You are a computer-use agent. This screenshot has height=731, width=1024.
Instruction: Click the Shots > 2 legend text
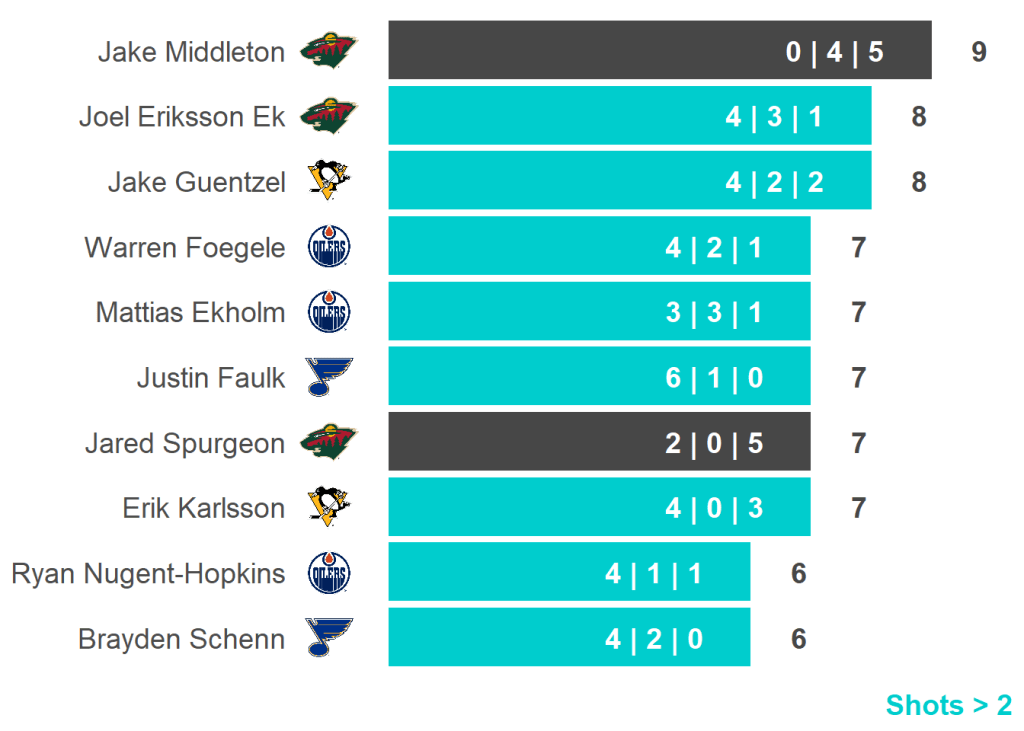tap(948, 705)
